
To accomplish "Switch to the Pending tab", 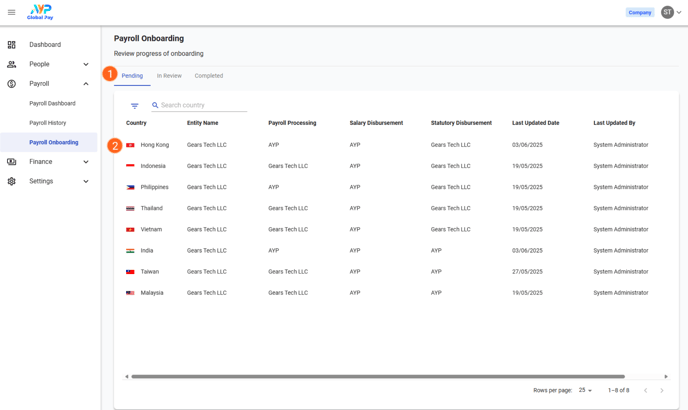I will coord(132,76).
